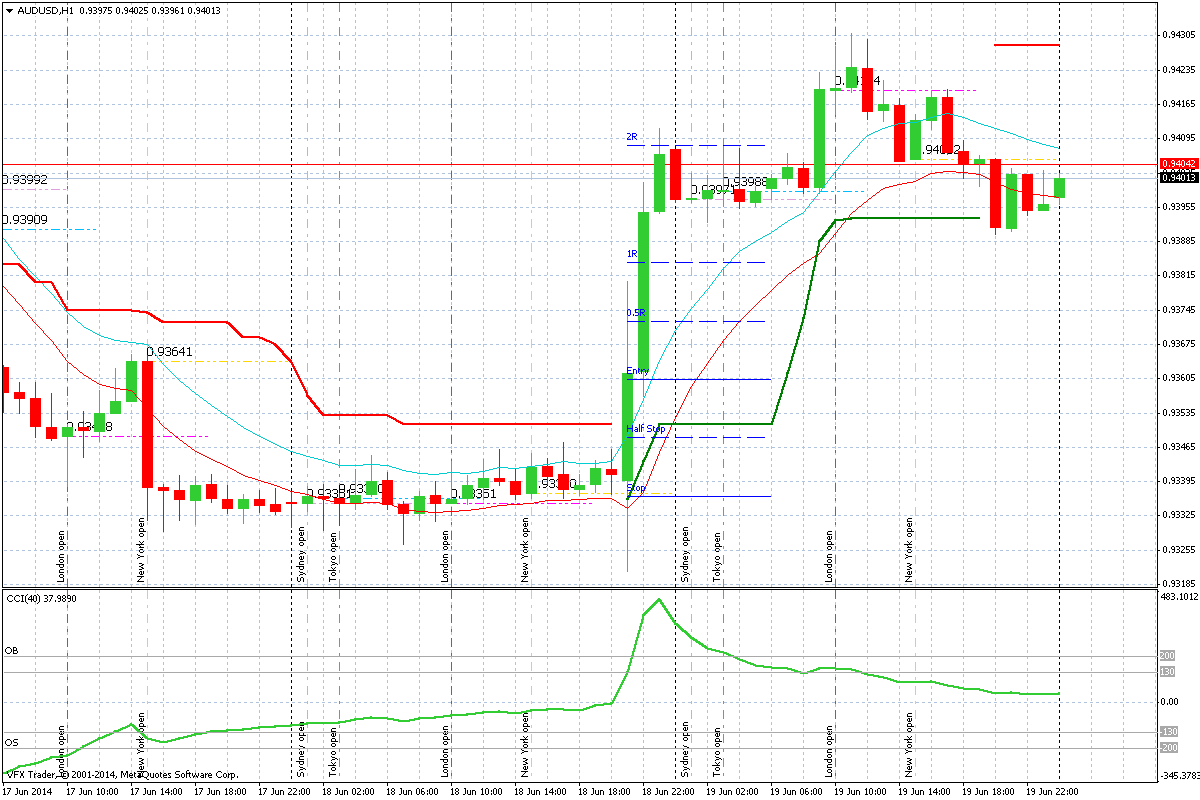The width and height of the screenshot is (1200, 800).
Task: Click the 0.93992 price label at left edge
Action: click(x=24, y=180)
